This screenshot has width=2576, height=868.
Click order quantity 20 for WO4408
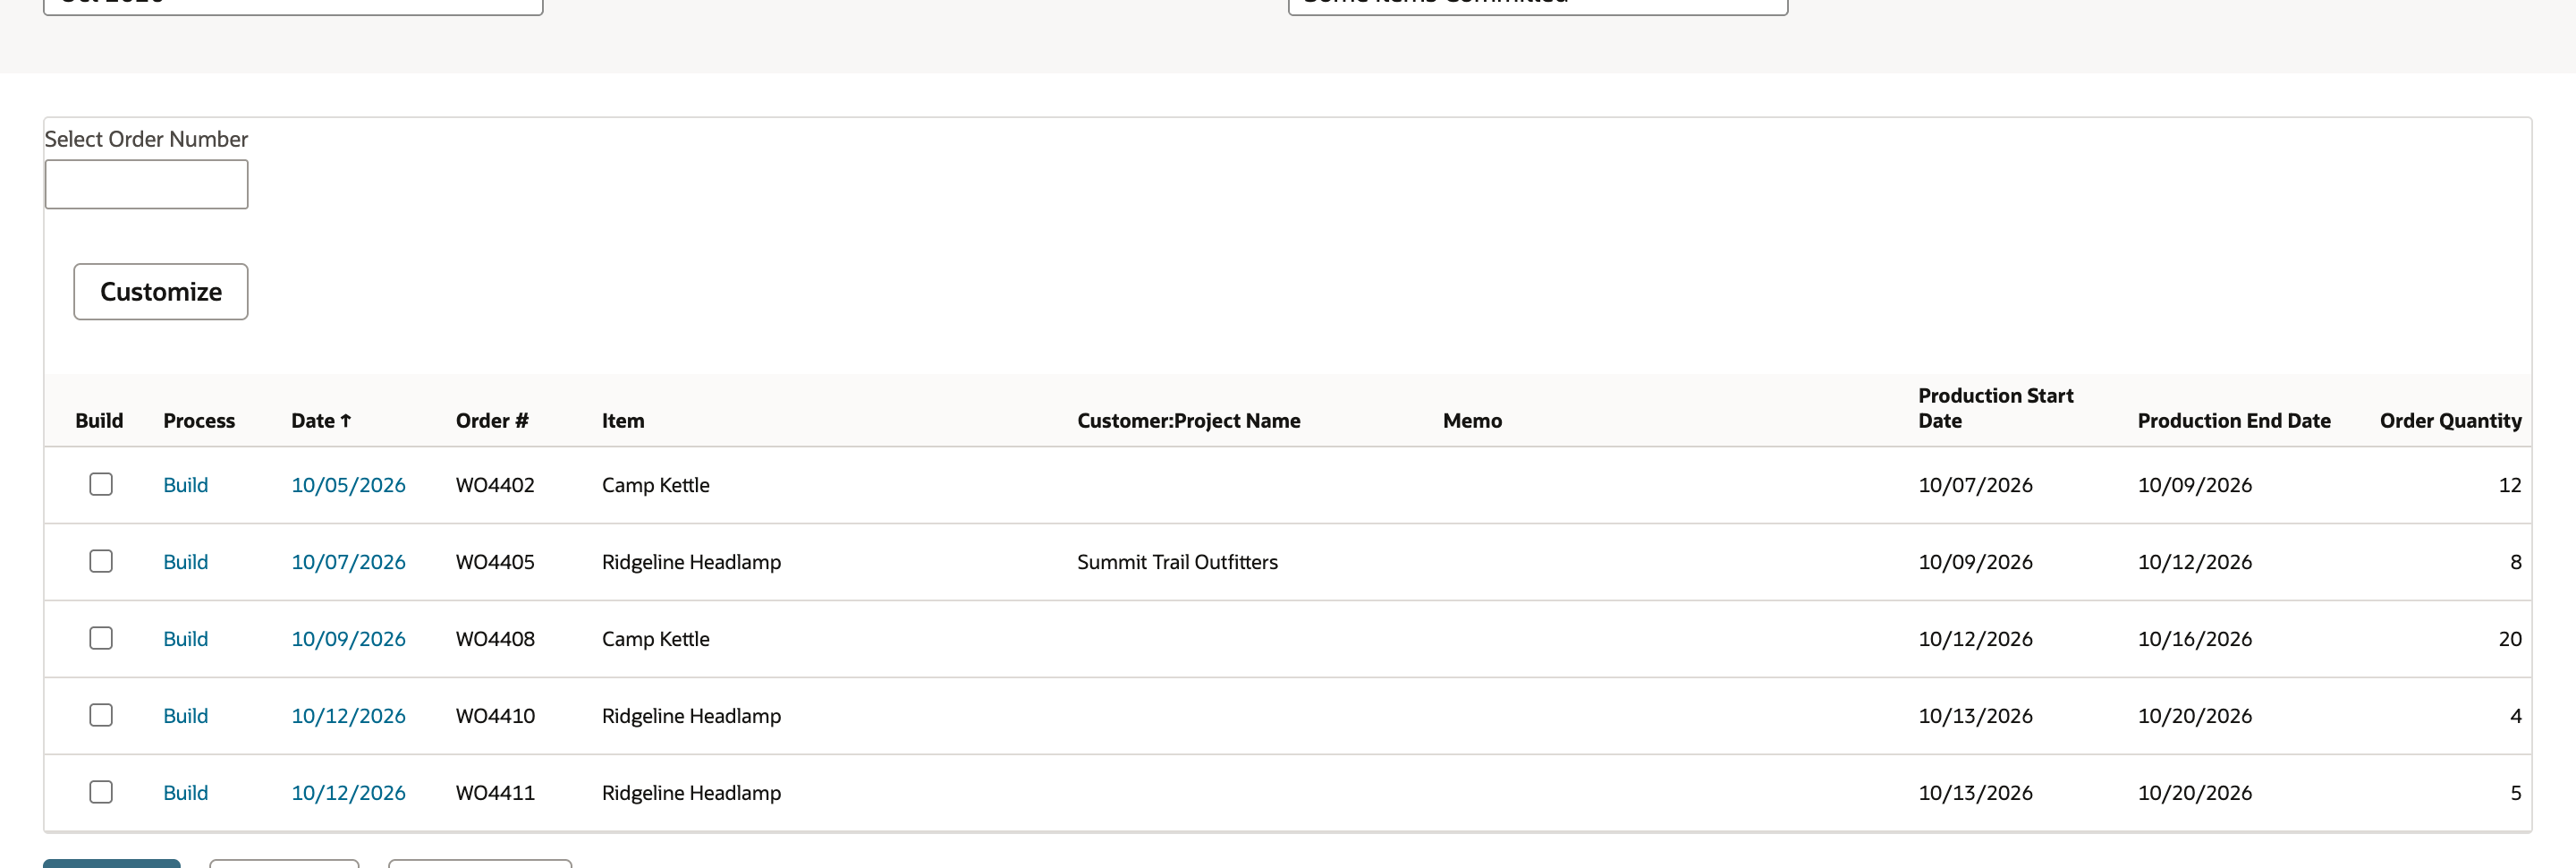tap(2510, 639)
